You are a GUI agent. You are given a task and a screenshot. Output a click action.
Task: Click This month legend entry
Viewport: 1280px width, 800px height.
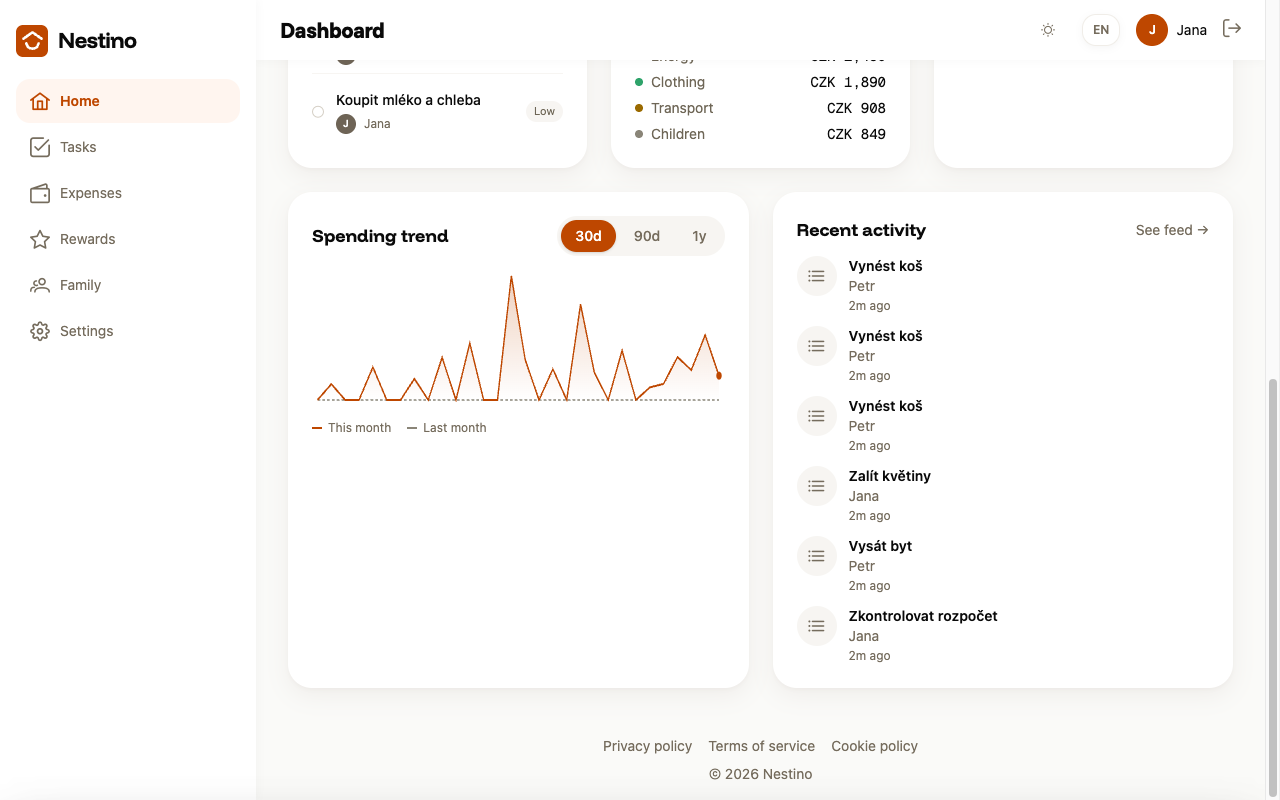click(x=352, y=428)
